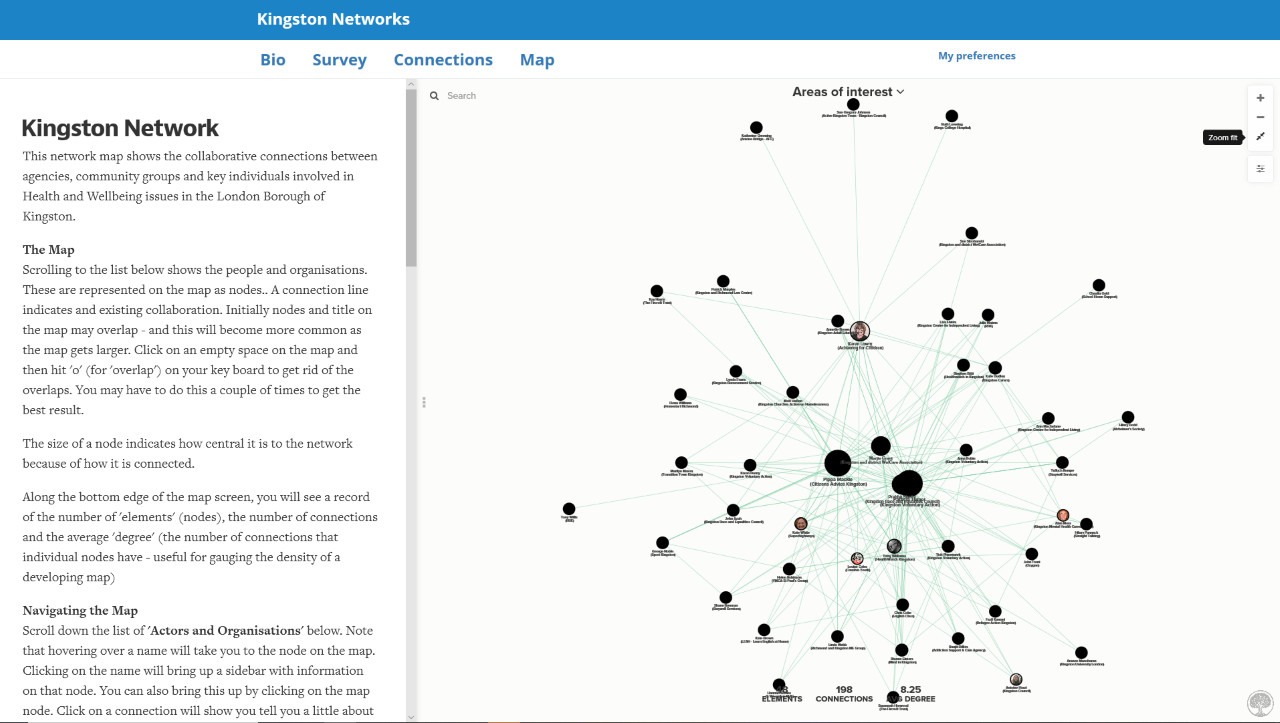Go to the Map tab
Viewport: 1280px width, 723px height.
pyautogui.click(x=537, y=60)
